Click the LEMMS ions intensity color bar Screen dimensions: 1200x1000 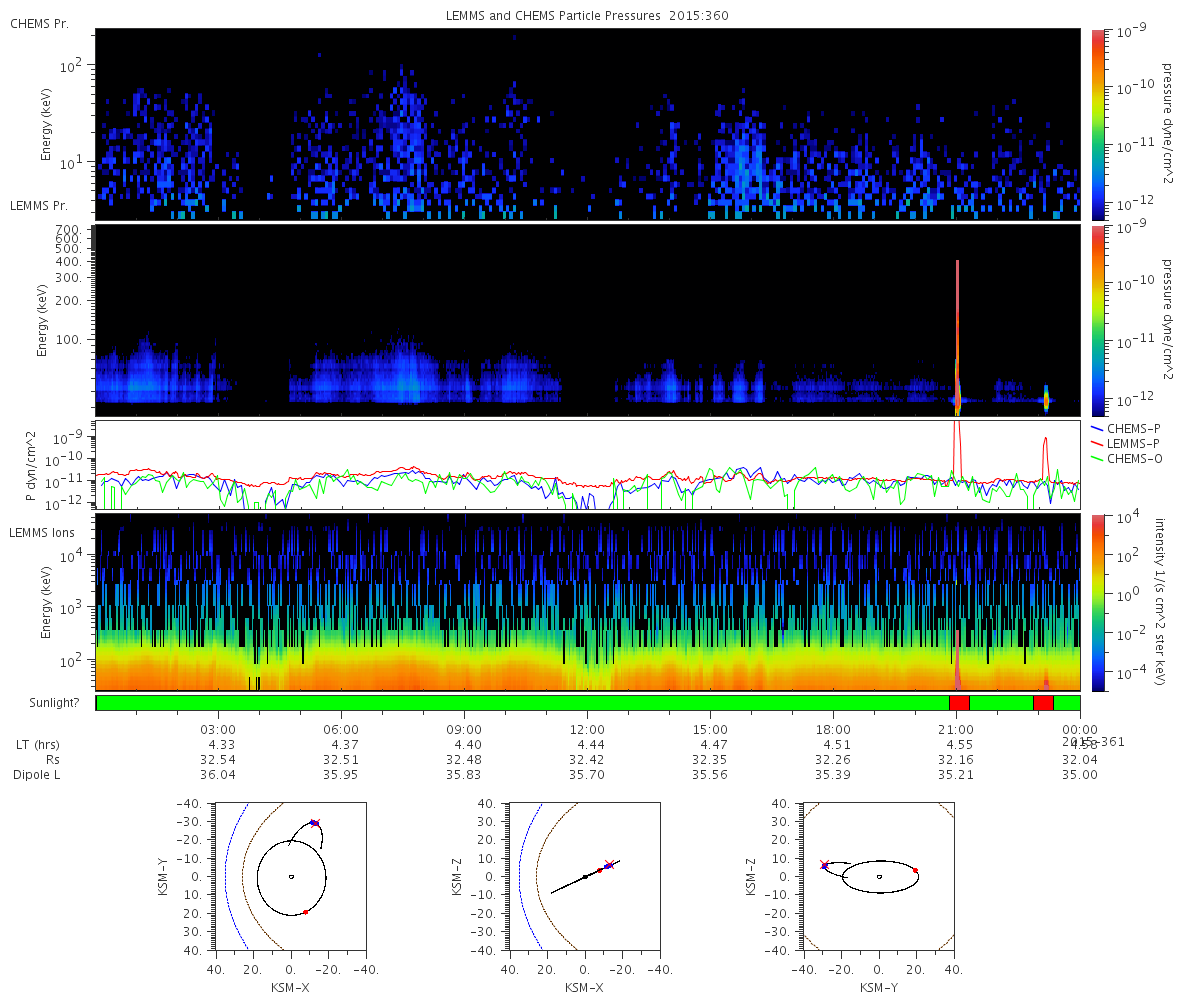click(x=1097, y=603)
